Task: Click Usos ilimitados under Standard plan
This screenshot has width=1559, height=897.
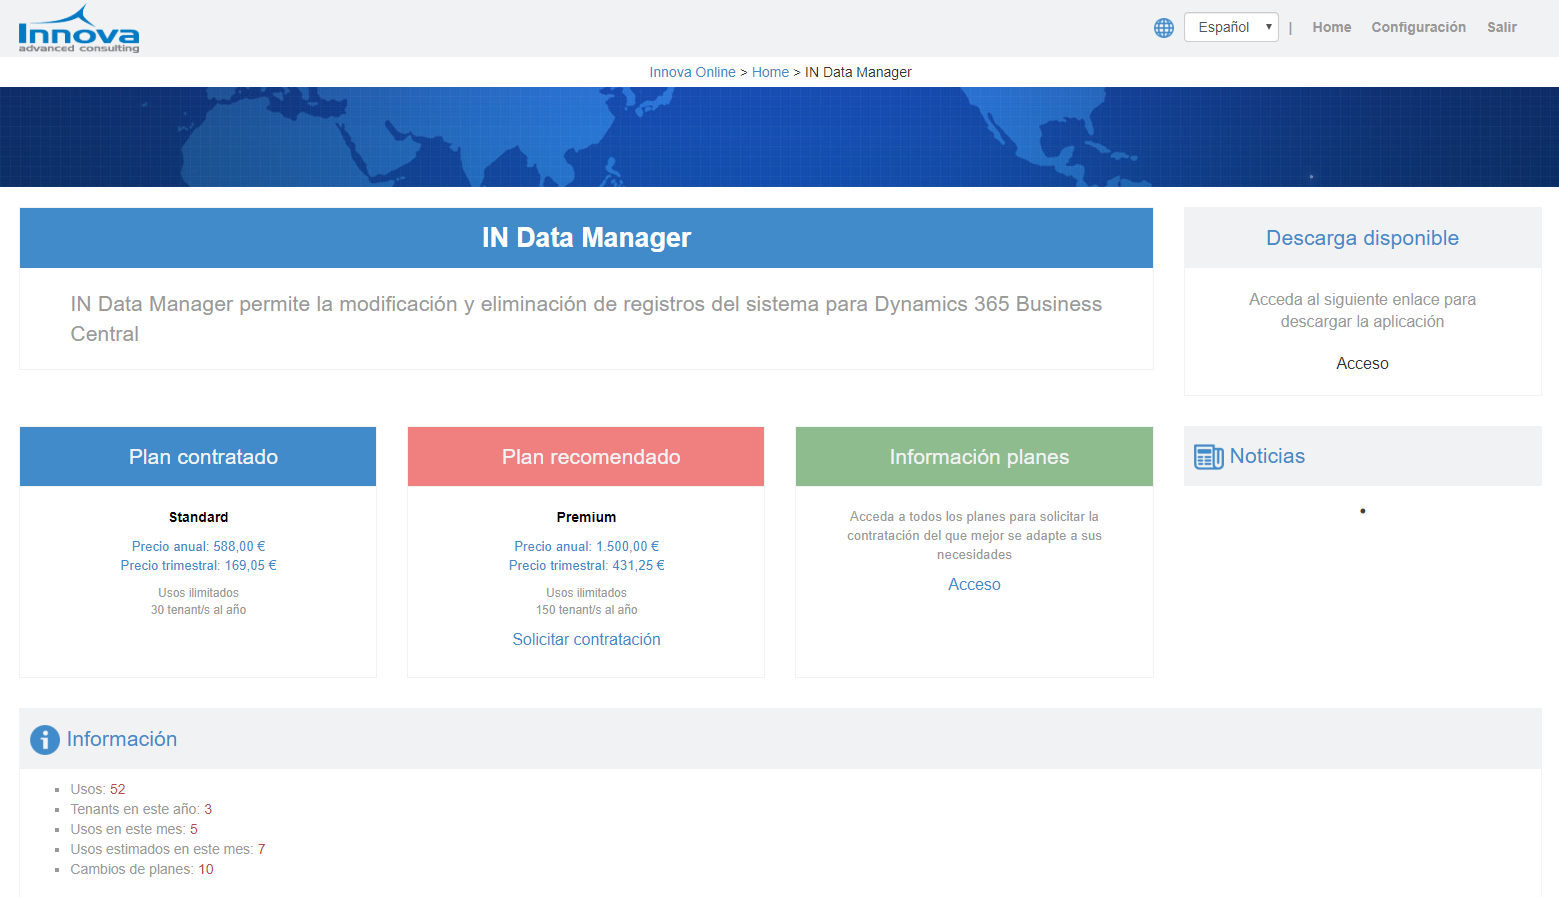Action: (198, 593)
